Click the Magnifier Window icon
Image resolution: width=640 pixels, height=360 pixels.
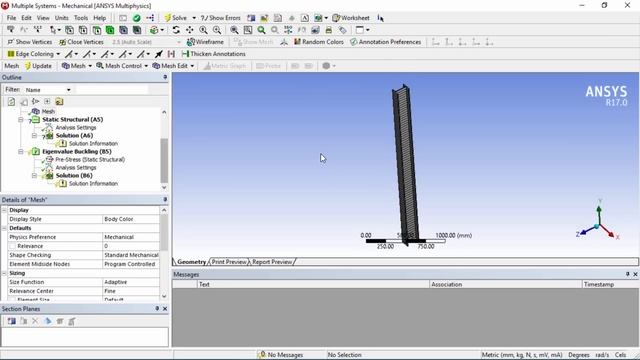[x=248, y=30]
